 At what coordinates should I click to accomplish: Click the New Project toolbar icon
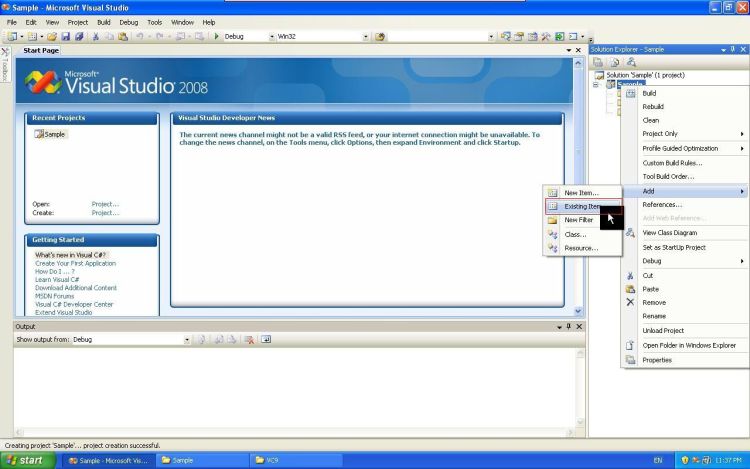point(12,36)
